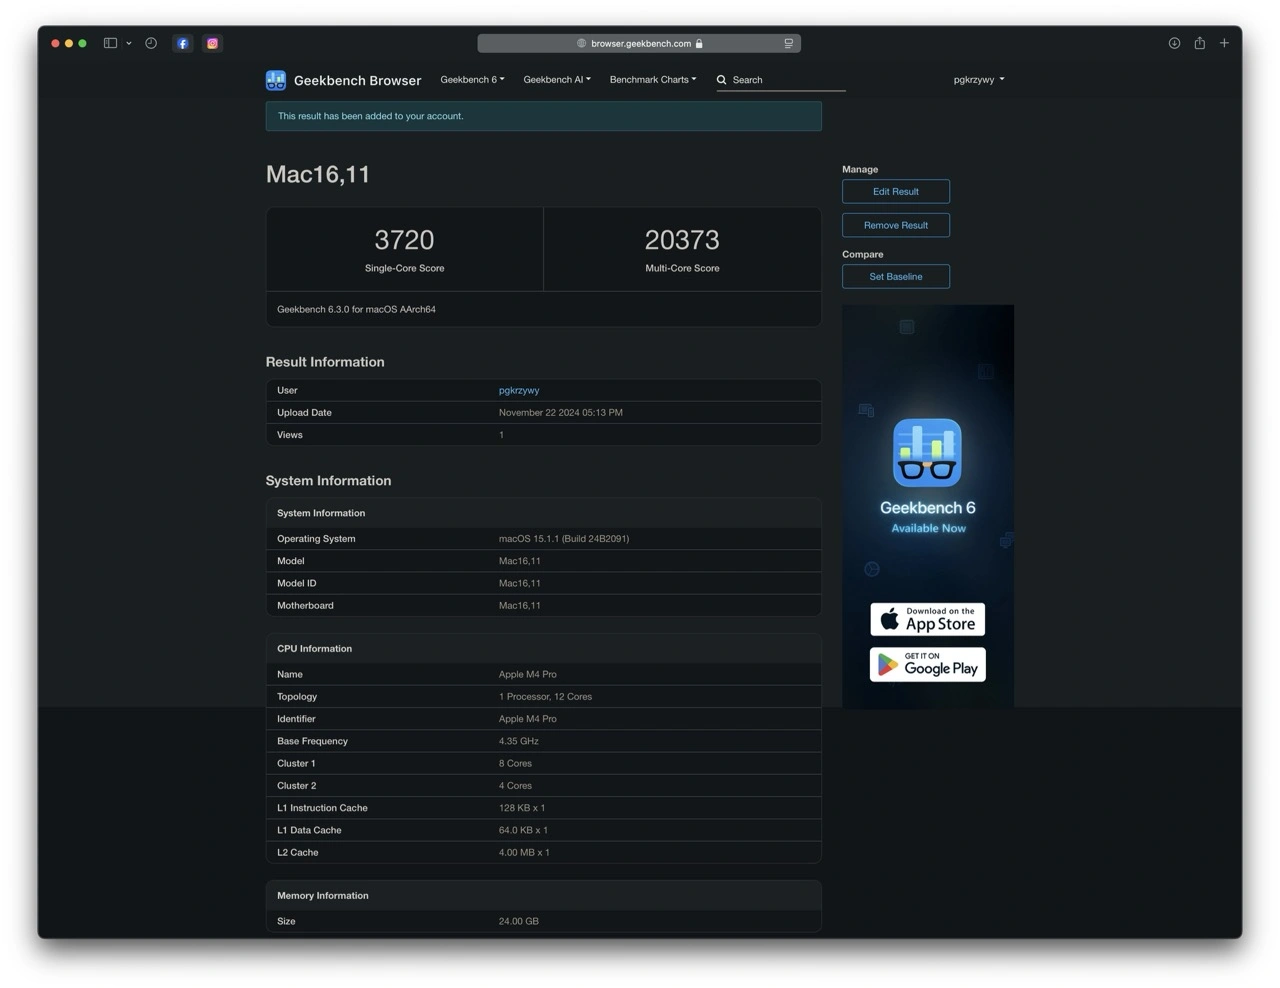Click the Geekbench Browser logo icon
The height and width of the screenshot is (988, 1280).
276,80
